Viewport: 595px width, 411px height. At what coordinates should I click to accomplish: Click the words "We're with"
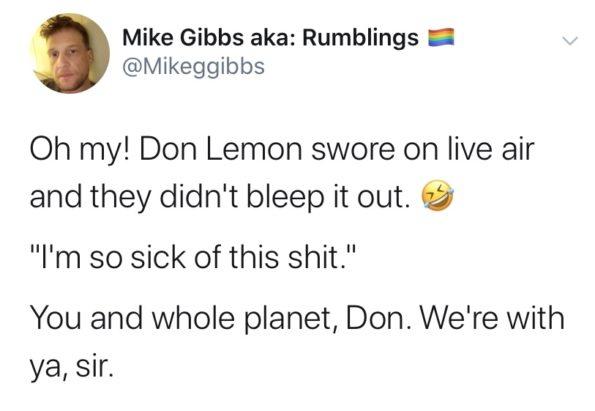tap(493, 317)
